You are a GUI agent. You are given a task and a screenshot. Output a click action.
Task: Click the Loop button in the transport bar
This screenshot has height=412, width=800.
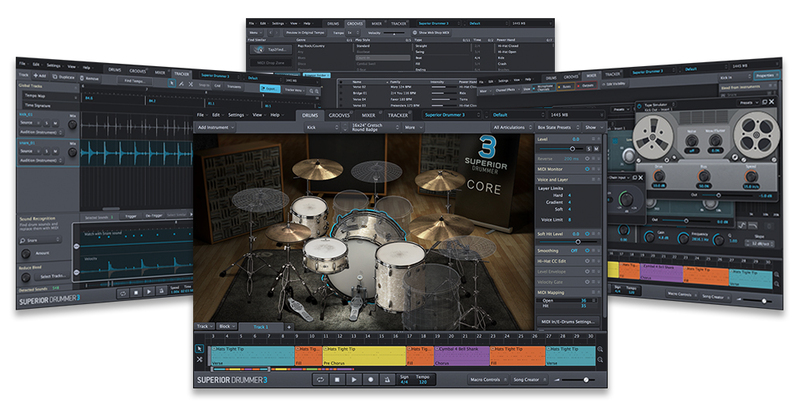tap(322, 380)
